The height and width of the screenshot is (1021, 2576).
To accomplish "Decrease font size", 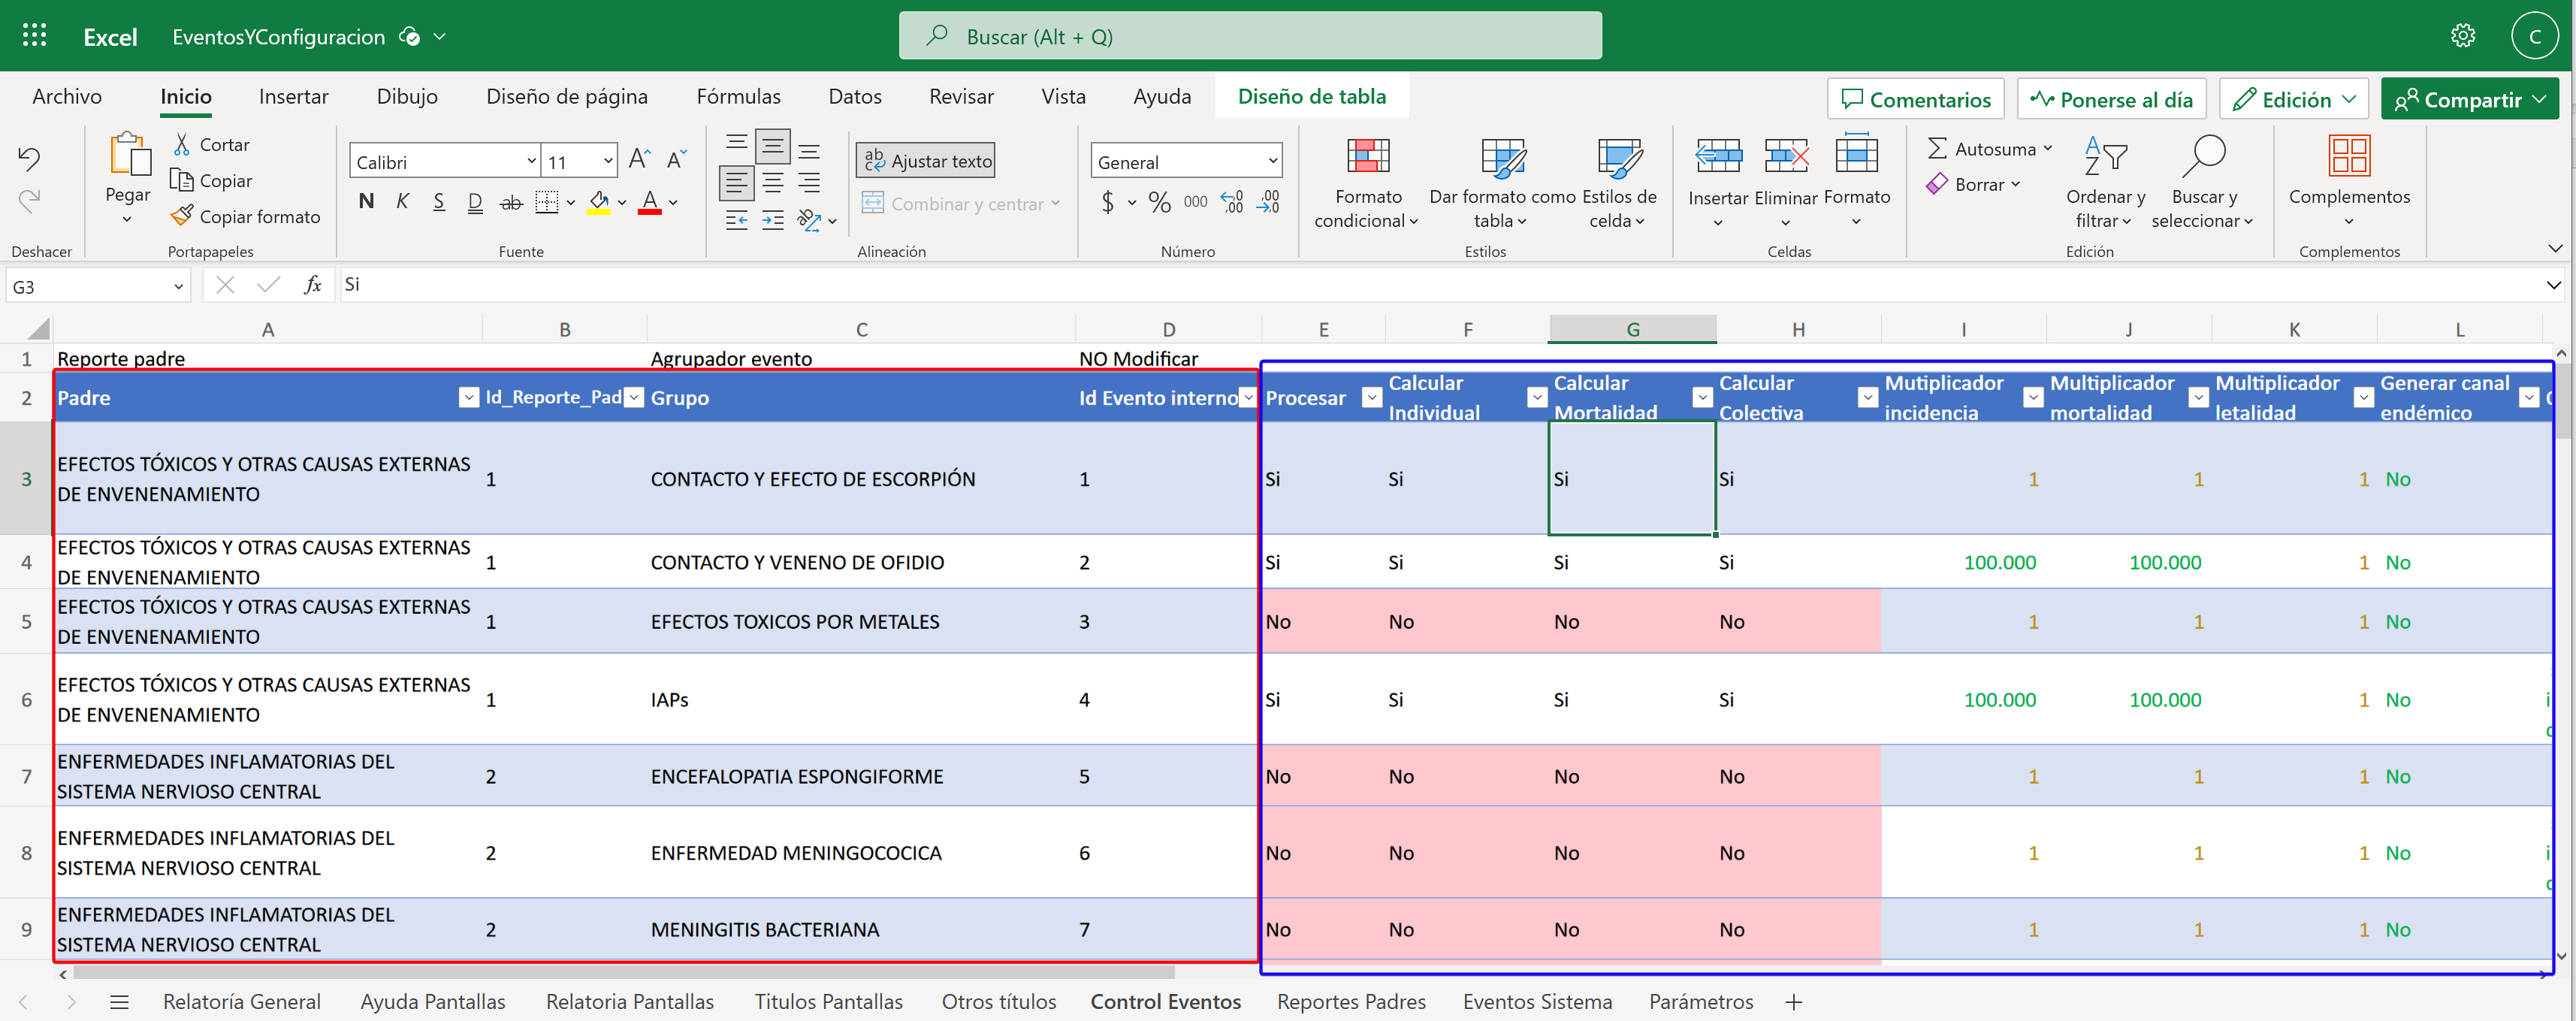I will coord(677,159).
